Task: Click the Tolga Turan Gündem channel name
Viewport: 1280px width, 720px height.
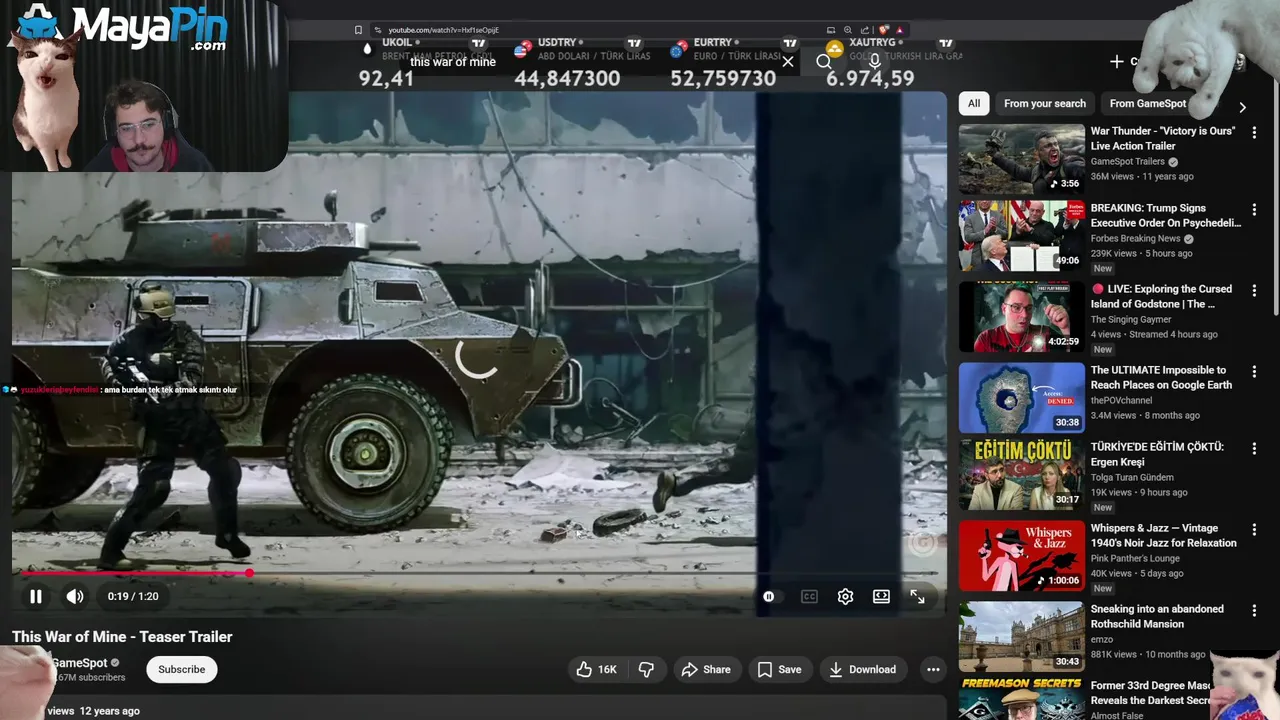Action: tap(1132, 478)
